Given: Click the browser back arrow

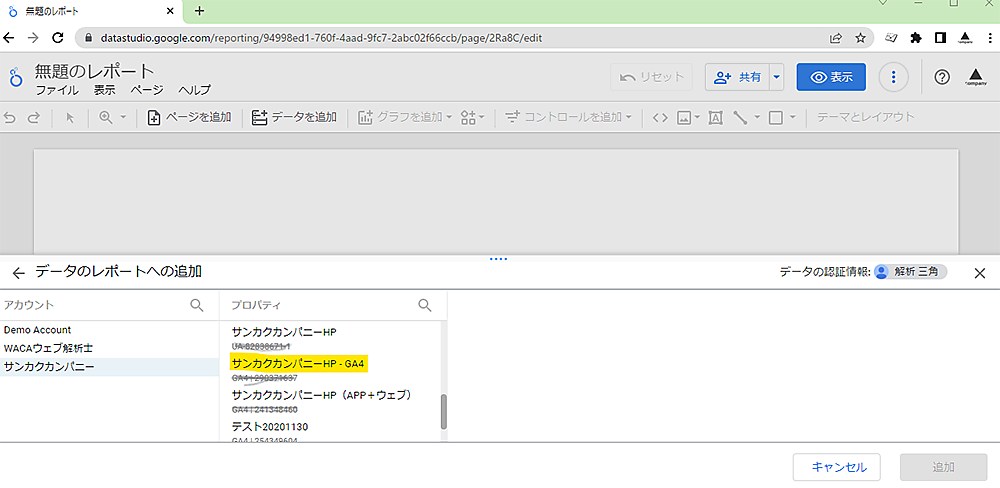Looking at the screenshot, I should tap(9, 38).
